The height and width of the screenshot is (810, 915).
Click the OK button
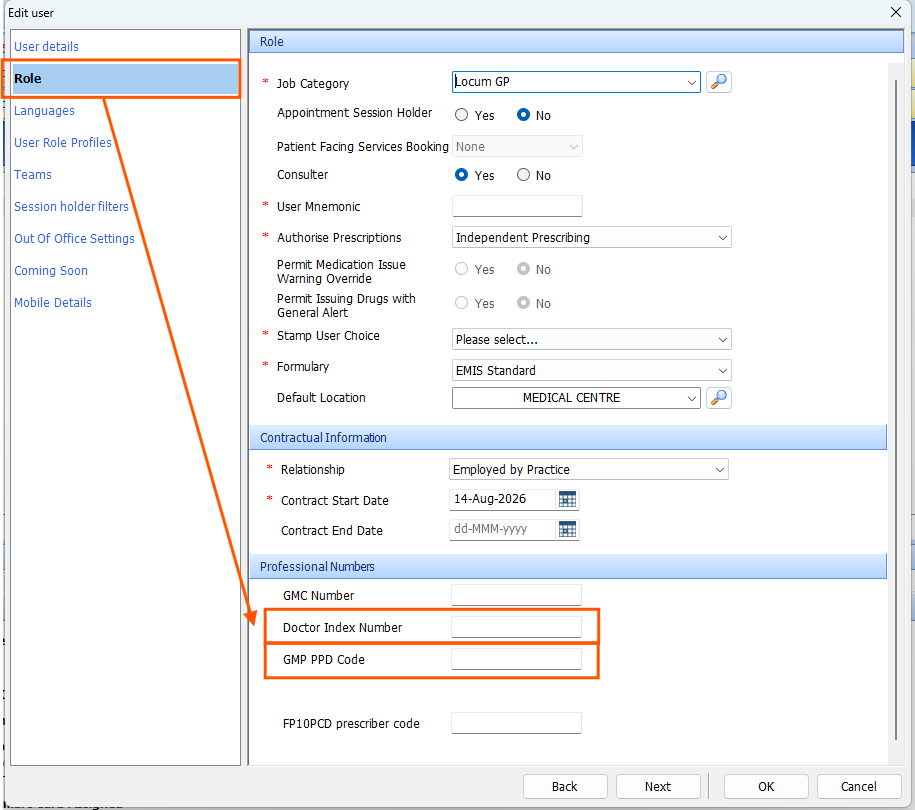point(766,787)
